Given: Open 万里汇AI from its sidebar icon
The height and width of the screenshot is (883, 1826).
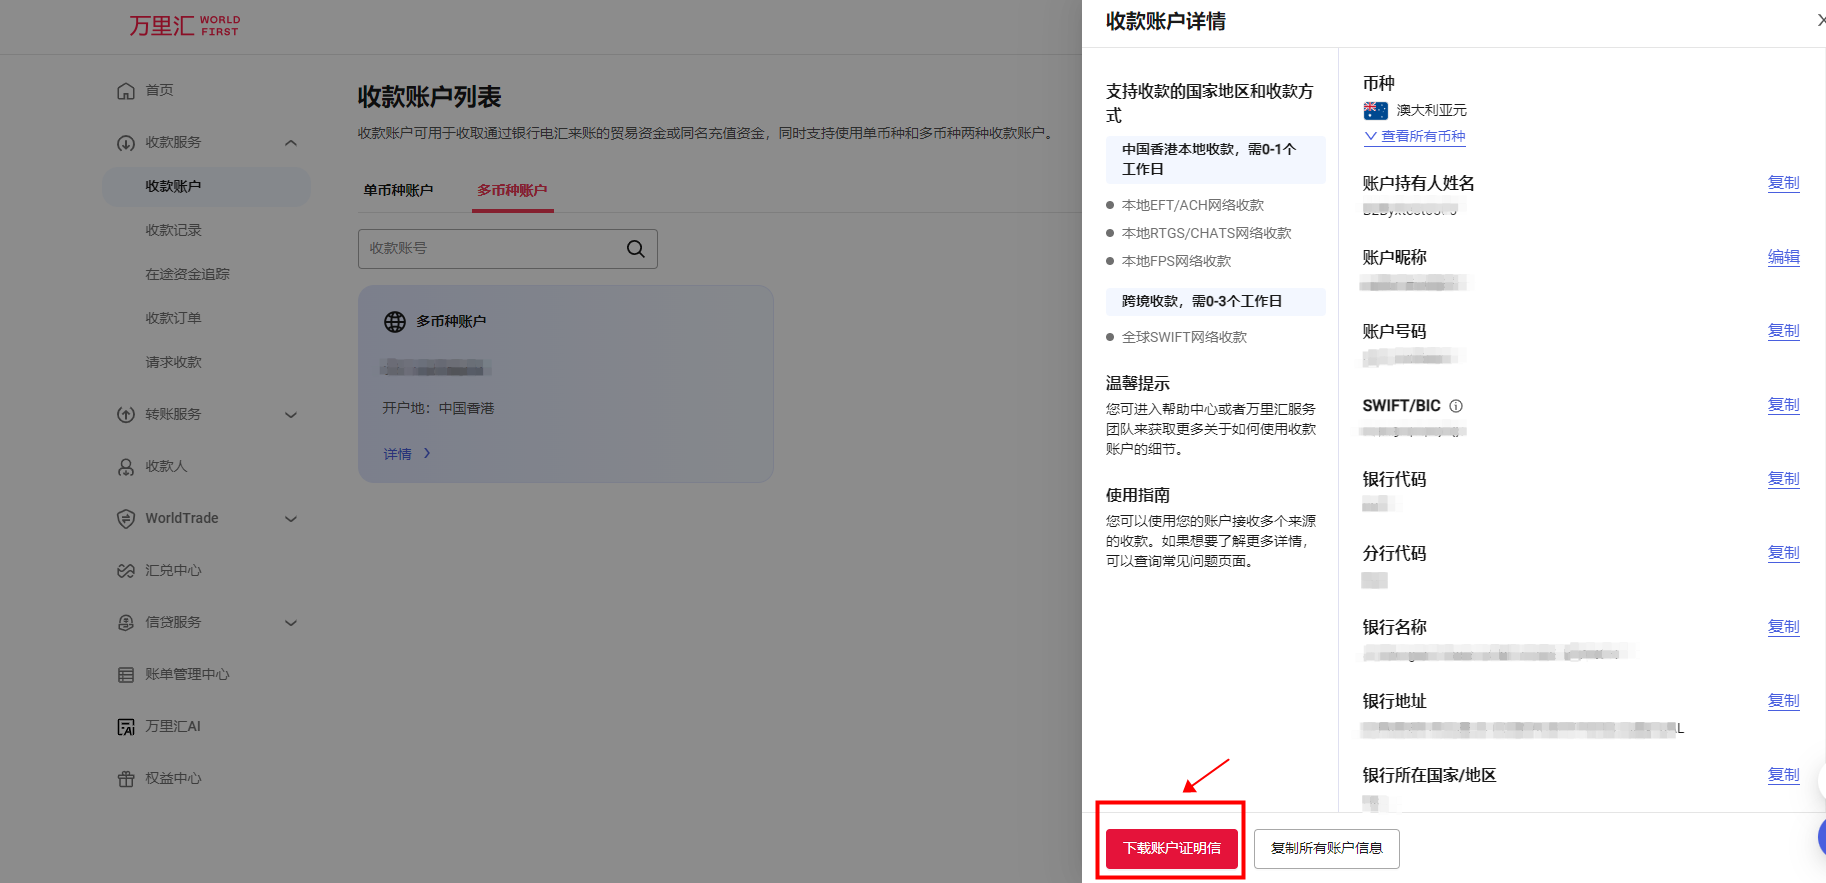Looking at the screenshot, I should click(x=126, y=727).
